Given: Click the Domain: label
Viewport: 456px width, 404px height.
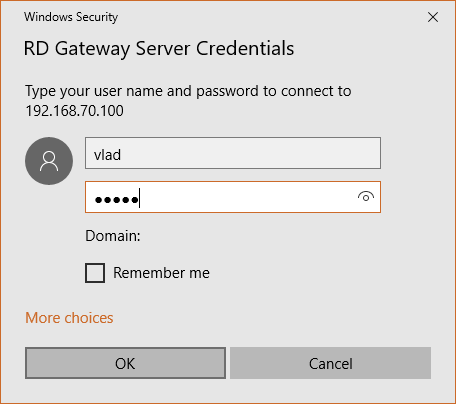Looking at the screenshot, I should 113,236.
